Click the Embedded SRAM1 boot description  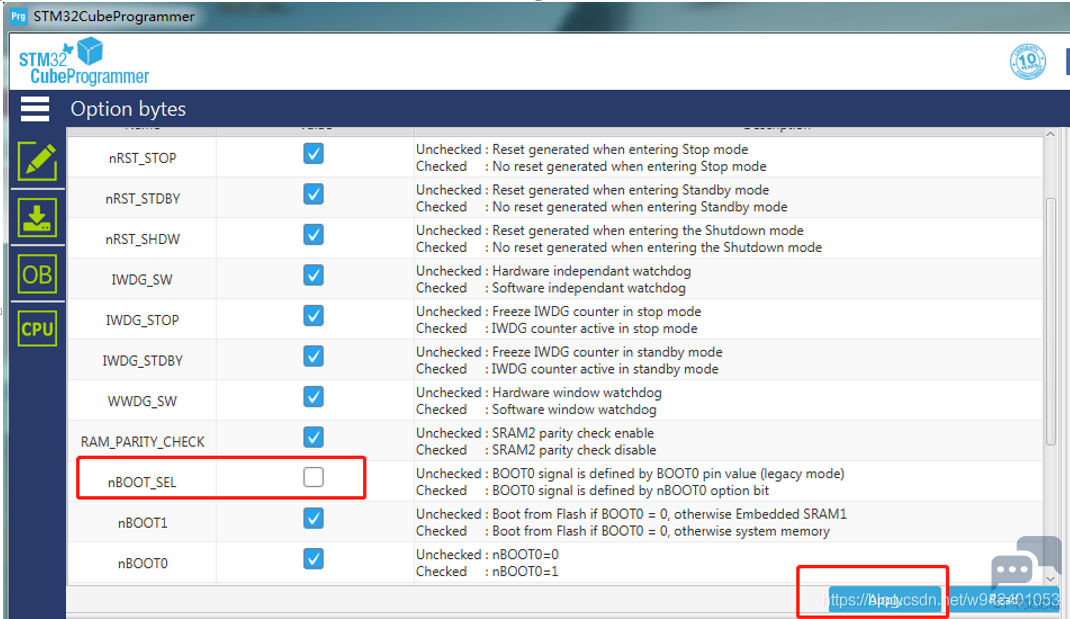click(x=631, y=514)
